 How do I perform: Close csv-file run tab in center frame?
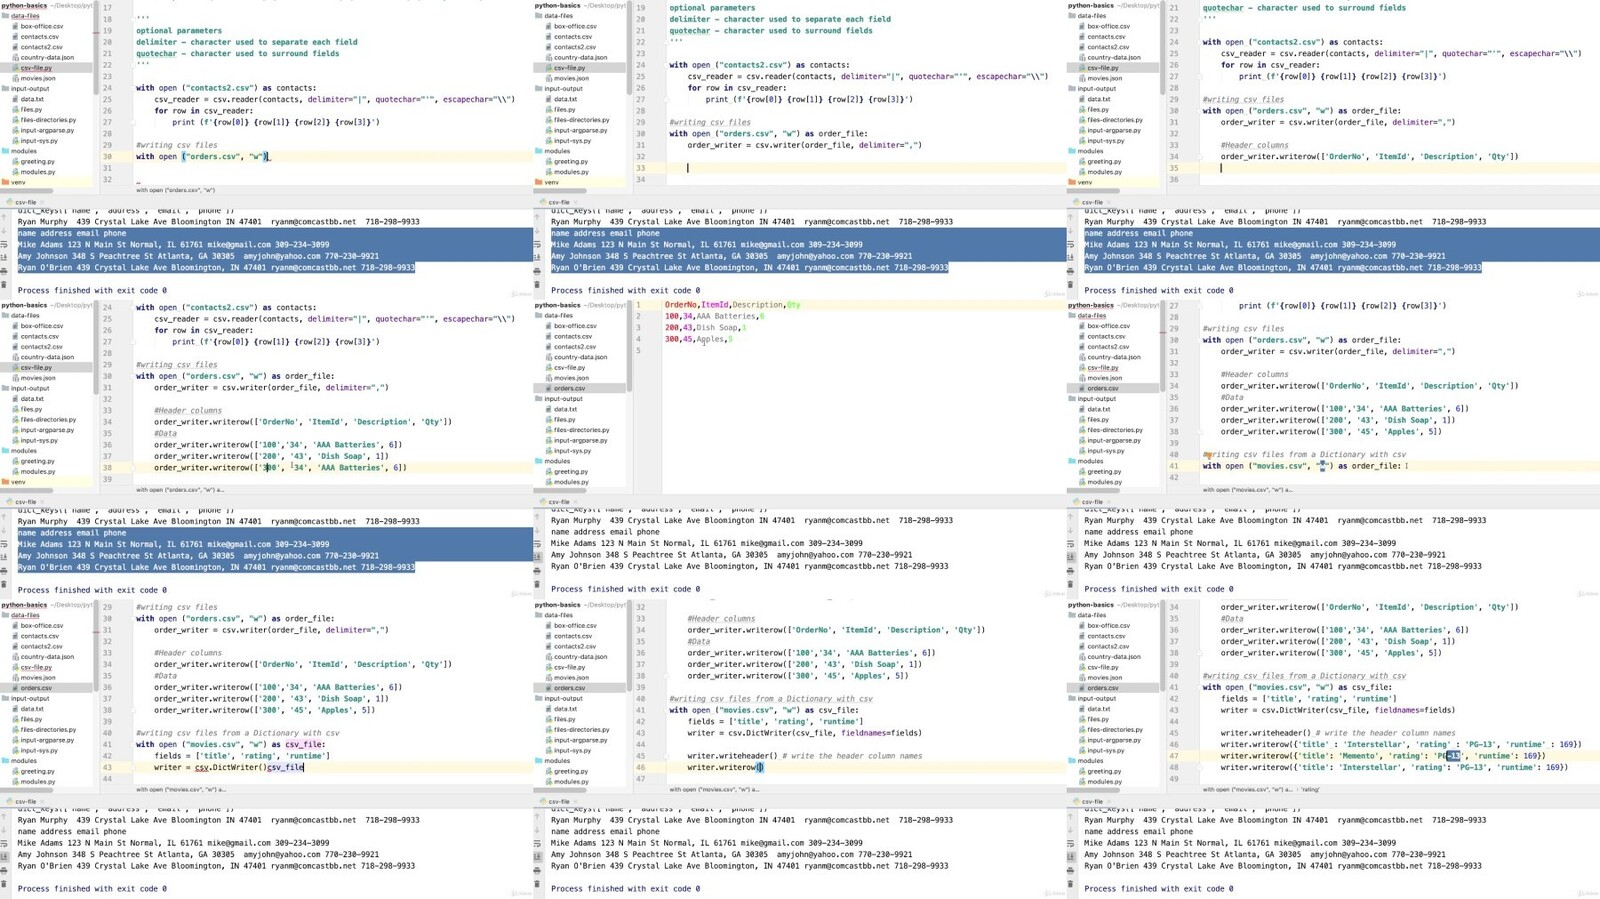pos(576,502)
